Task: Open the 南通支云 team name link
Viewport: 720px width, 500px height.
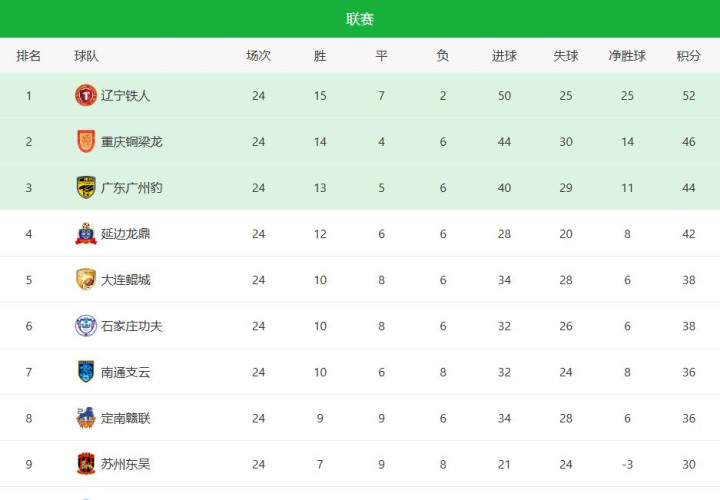Action: coord(126,372)
